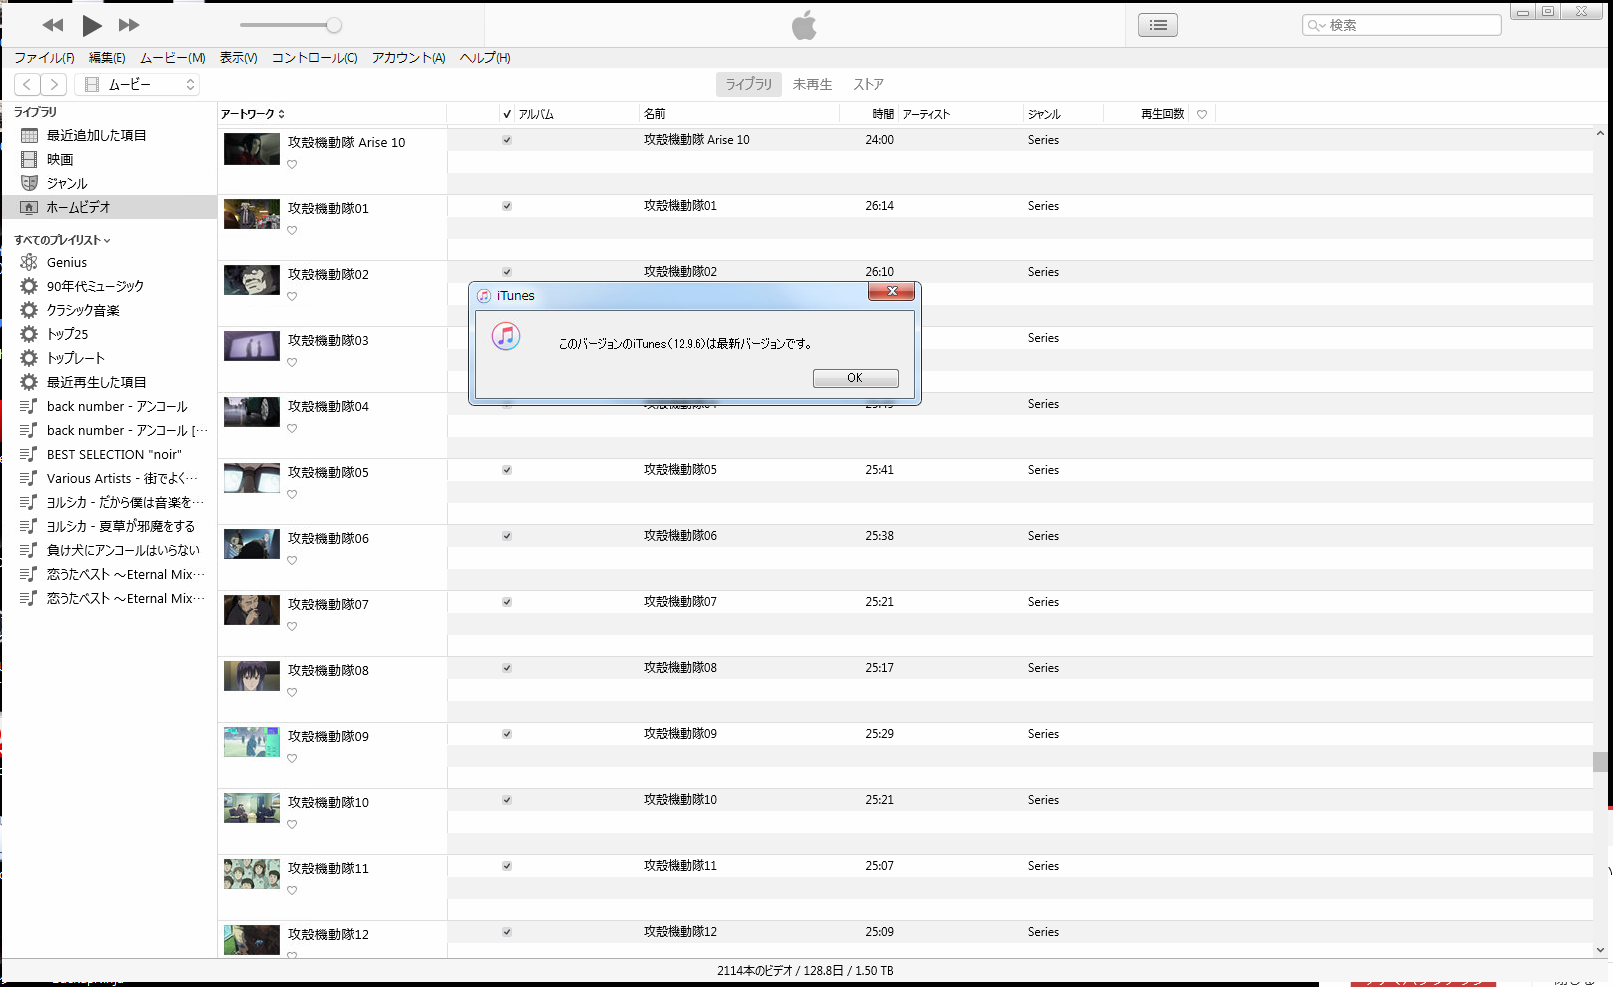Sort by the アルバム column header

click(x=536, y=114)
